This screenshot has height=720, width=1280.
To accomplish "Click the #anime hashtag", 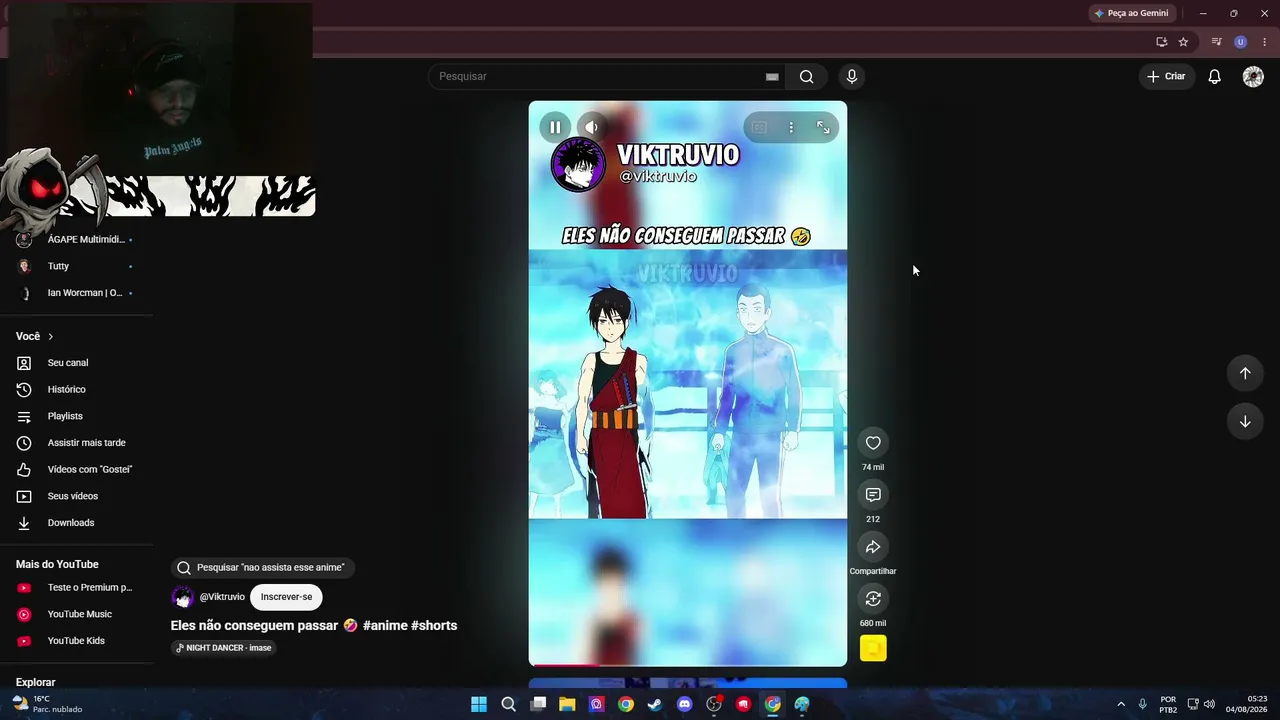I will (385, 626).
